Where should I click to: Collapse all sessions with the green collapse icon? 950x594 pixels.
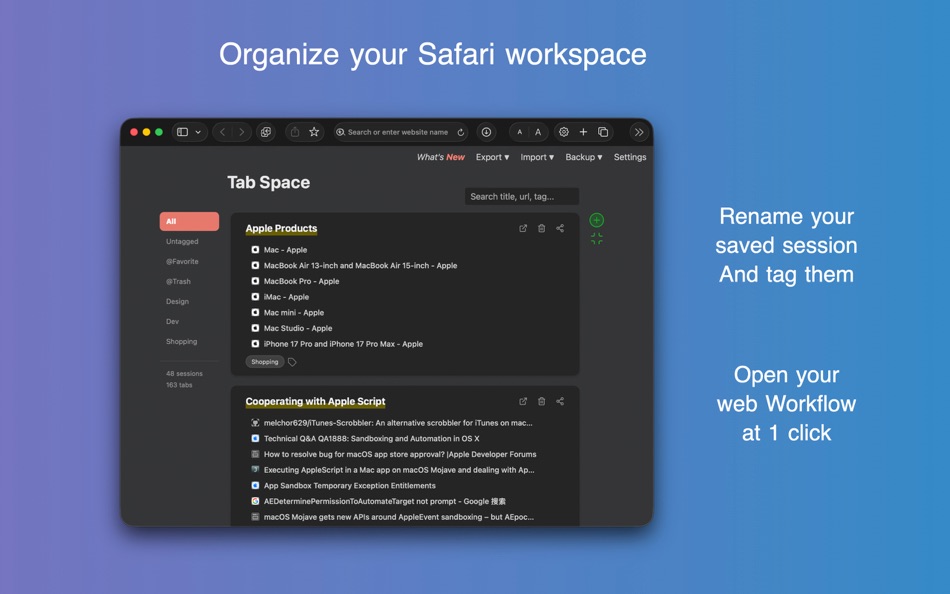596,239
